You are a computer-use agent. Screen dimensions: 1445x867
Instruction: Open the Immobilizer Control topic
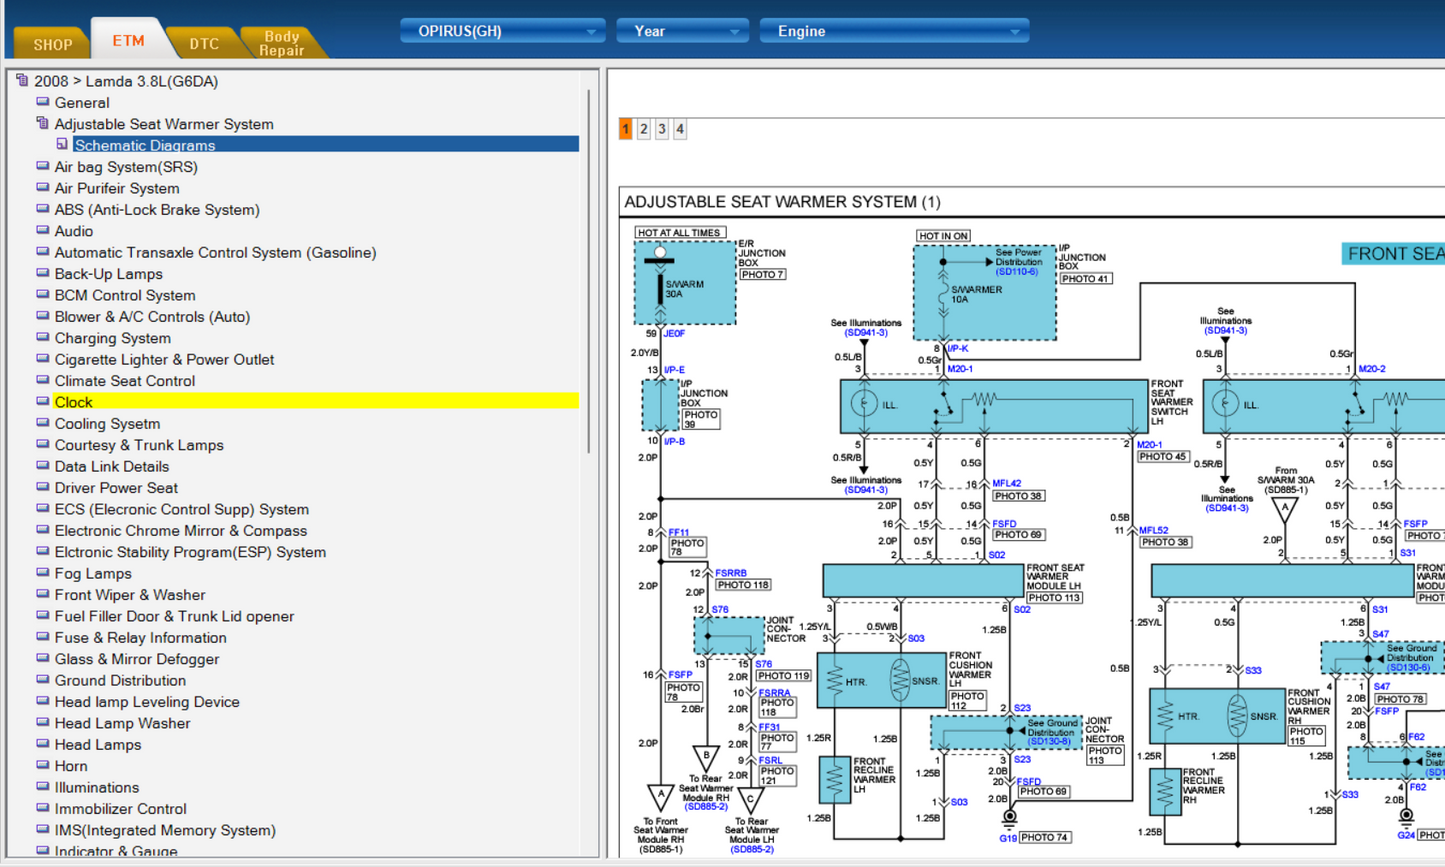coord(121,809)
